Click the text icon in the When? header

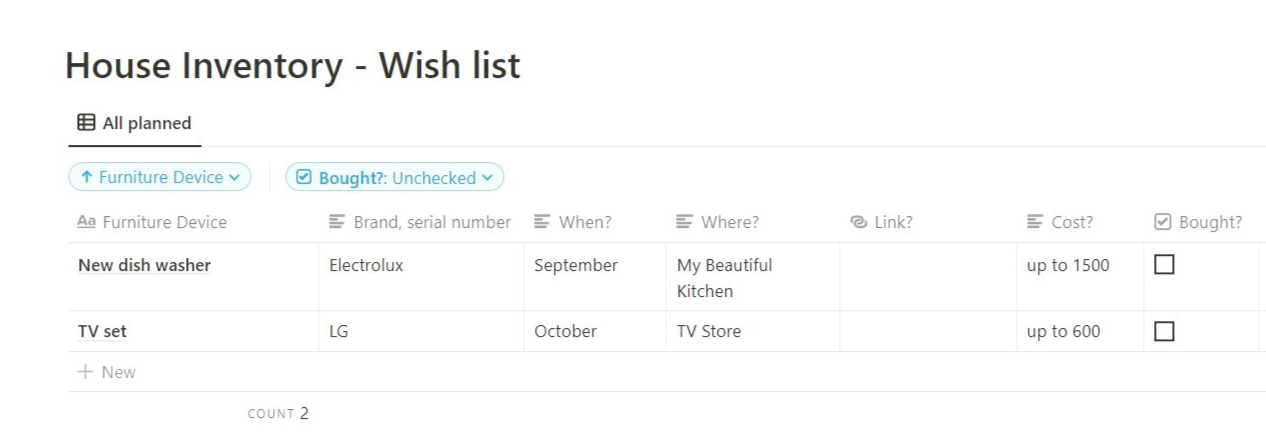[542, 222]
